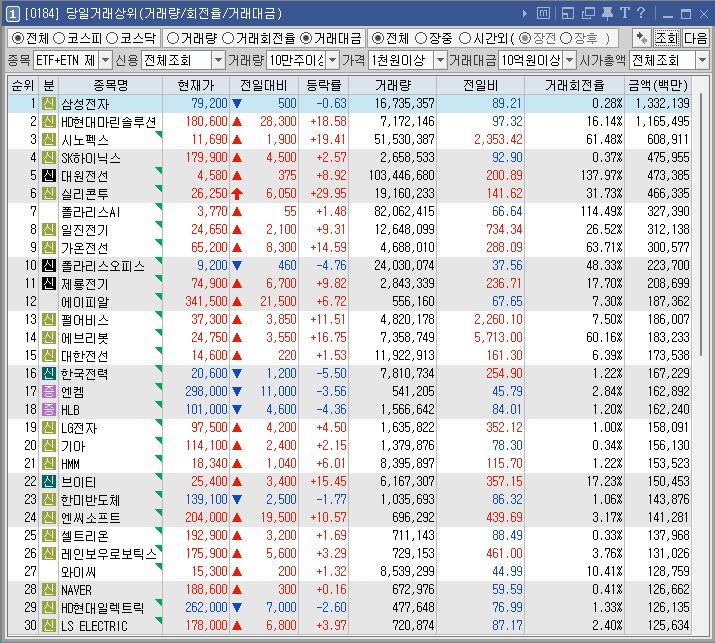Click the boxed 'm' icon in title bar
Viewport: 715px width, 643px height.
[543, 13]
